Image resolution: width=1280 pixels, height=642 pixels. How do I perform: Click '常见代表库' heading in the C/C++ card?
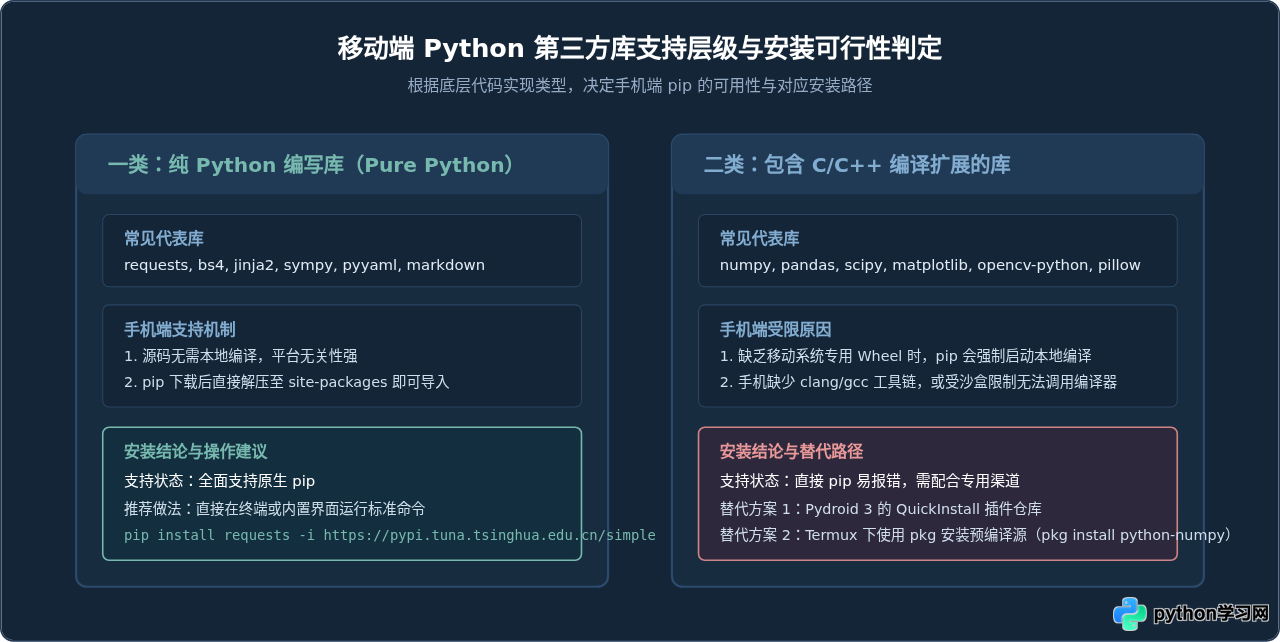click(760, 239)
